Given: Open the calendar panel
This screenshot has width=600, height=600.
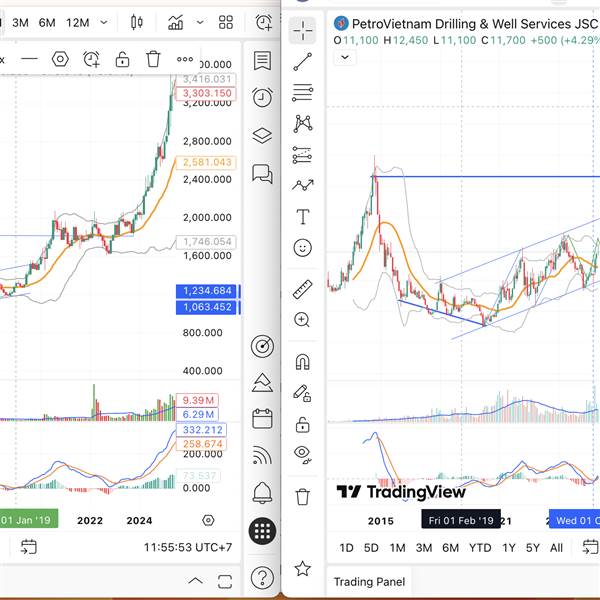Looking at the screenshot, I should 262,418.
